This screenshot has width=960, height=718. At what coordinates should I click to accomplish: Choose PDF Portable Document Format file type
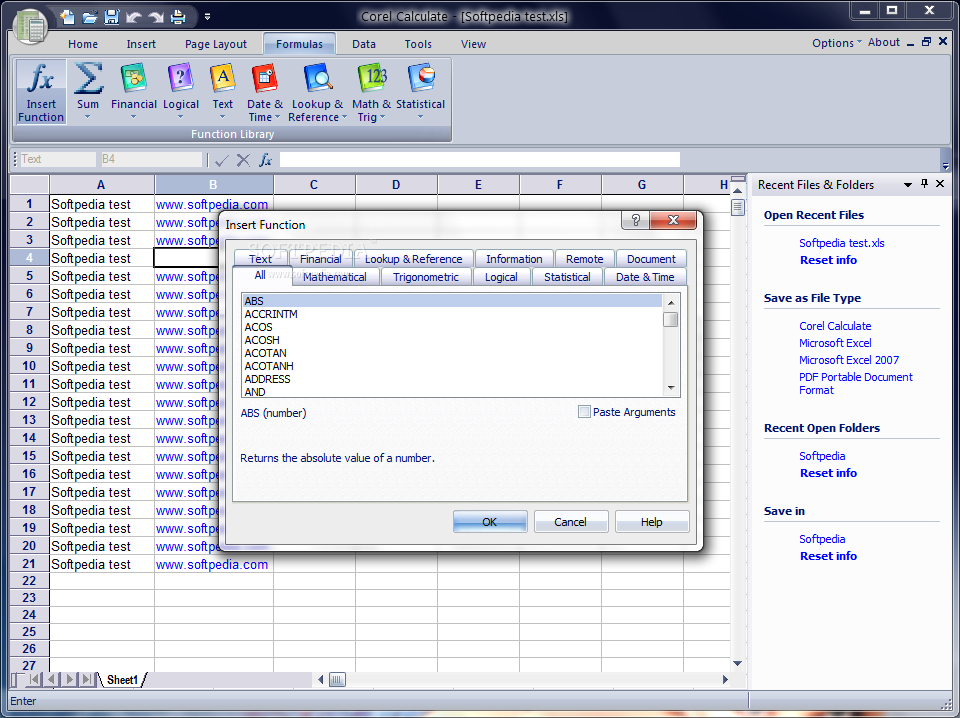click(855, 384)
